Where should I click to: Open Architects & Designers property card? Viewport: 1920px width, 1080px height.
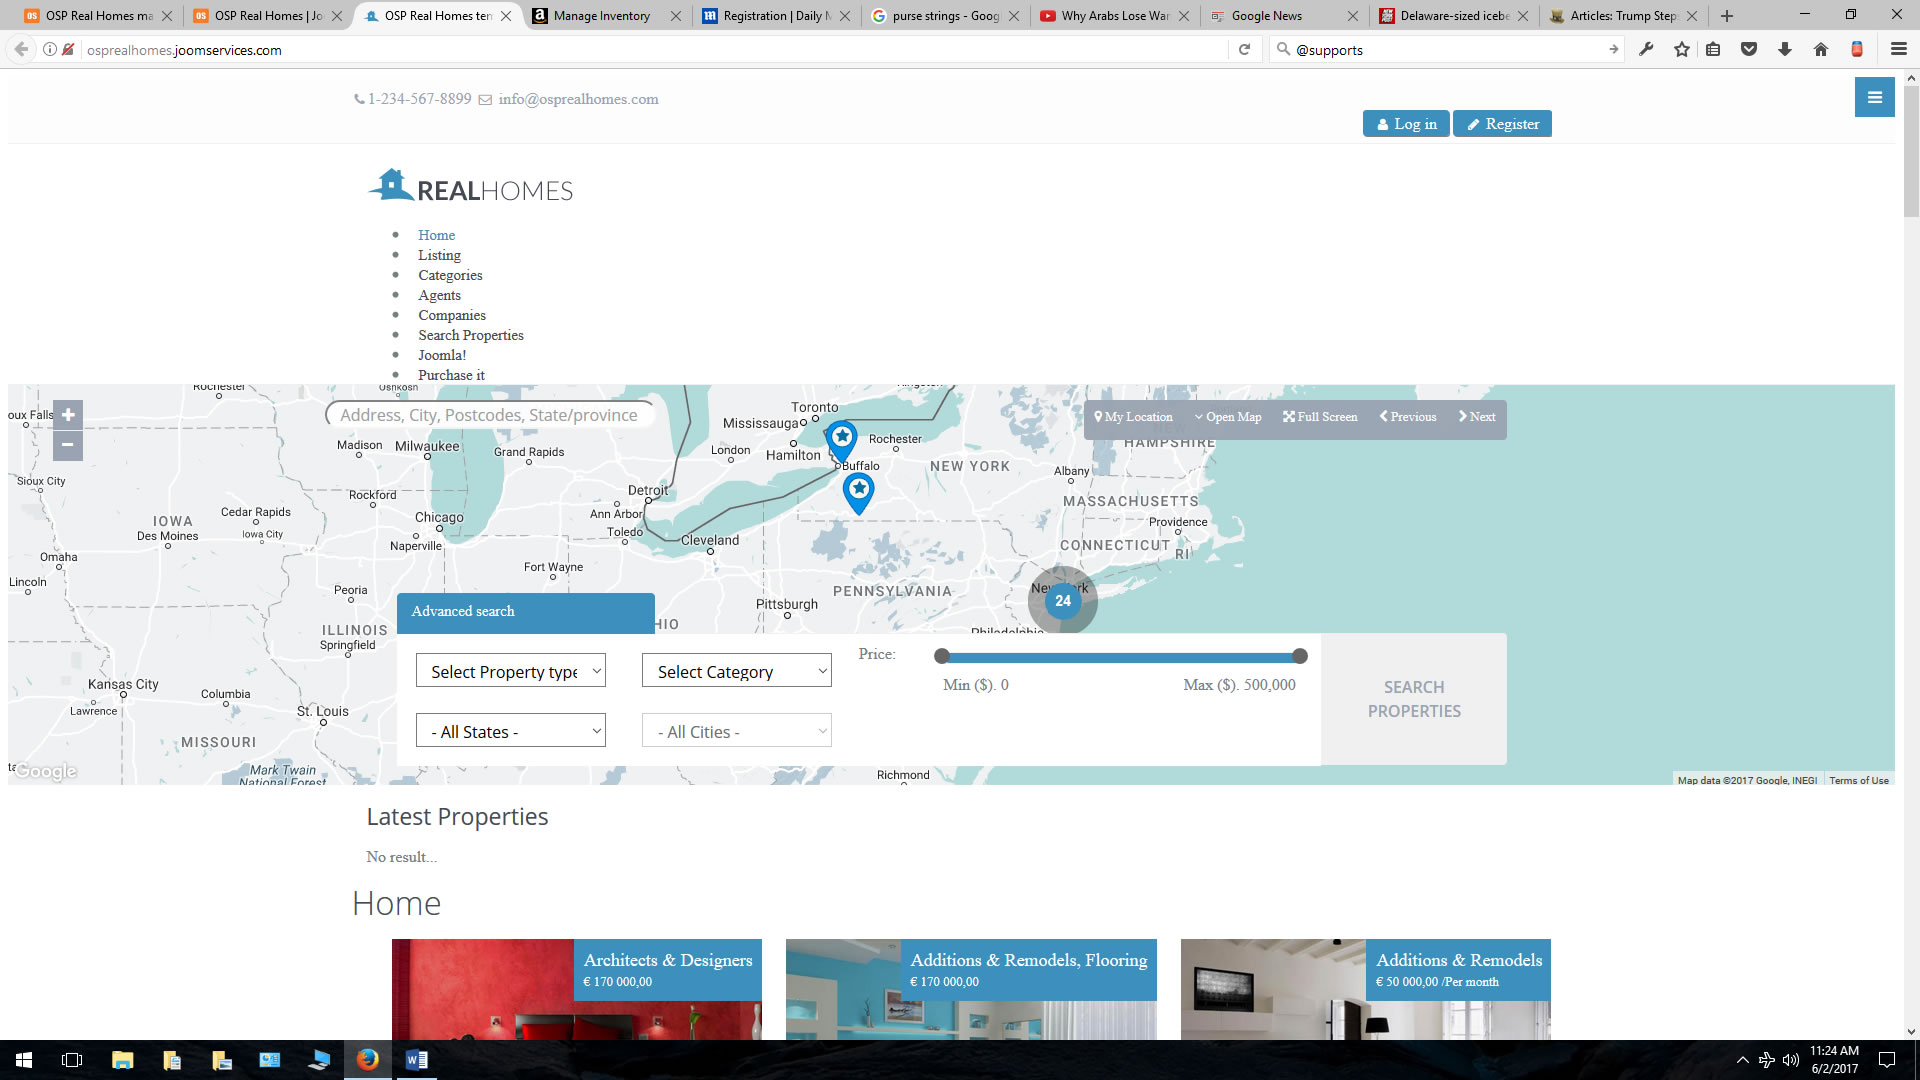tap(576, 989)
